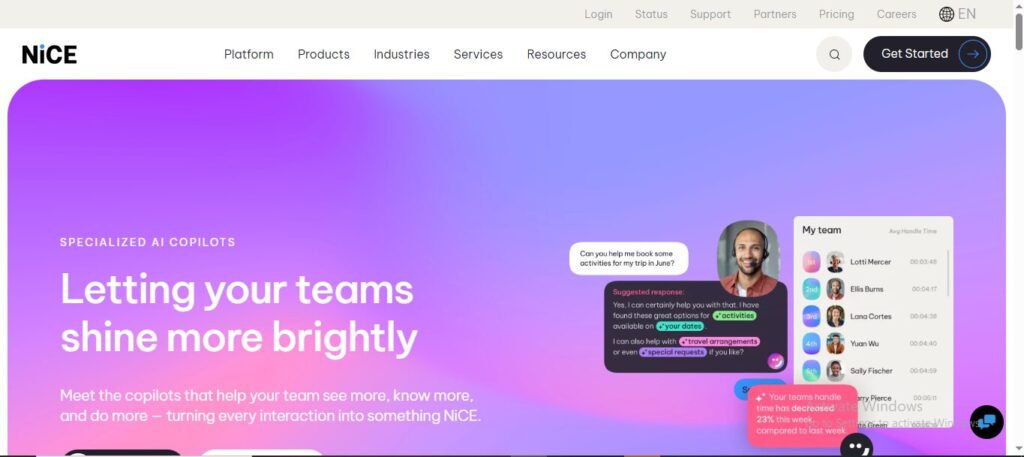Open the Pricing link
Screen dimensions: 1024x457
pos(837,14)
